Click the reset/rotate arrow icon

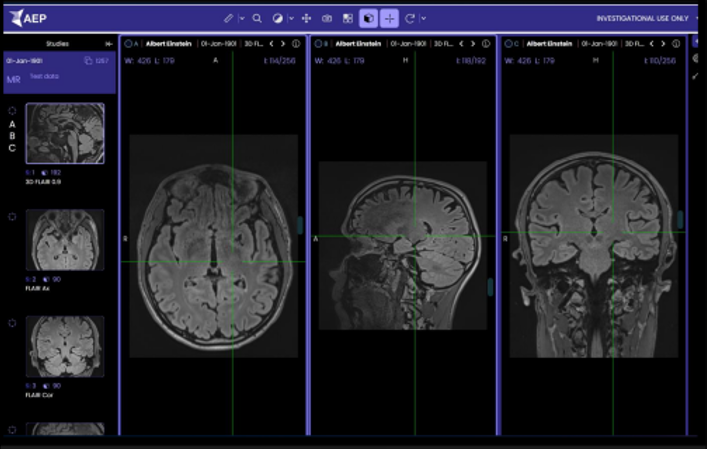click(411, 18)
